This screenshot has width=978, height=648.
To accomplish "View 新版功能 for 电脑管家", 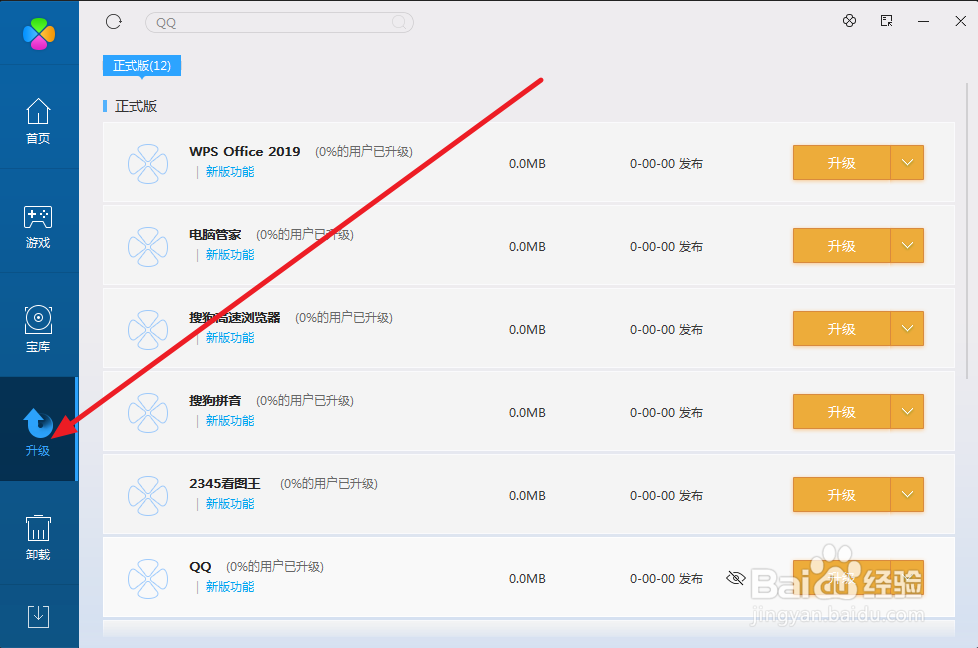I will [230, 254].
